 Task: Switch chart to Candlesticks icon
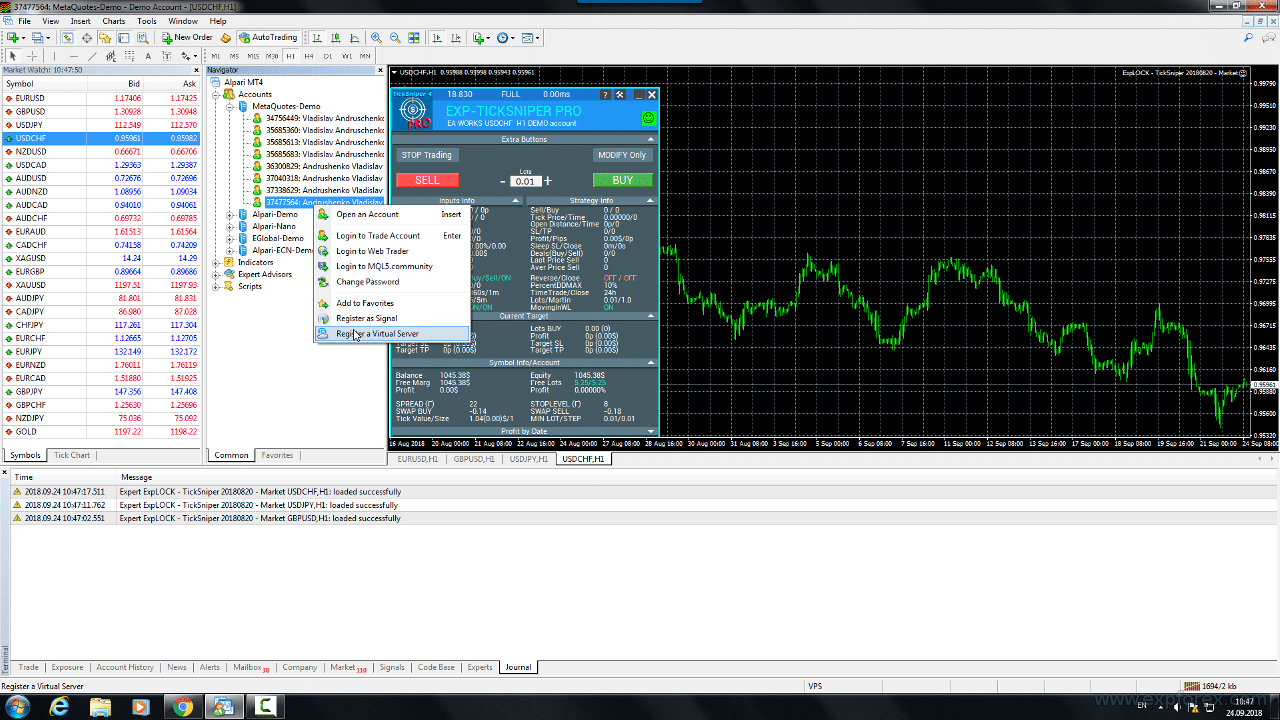(336, 37)
